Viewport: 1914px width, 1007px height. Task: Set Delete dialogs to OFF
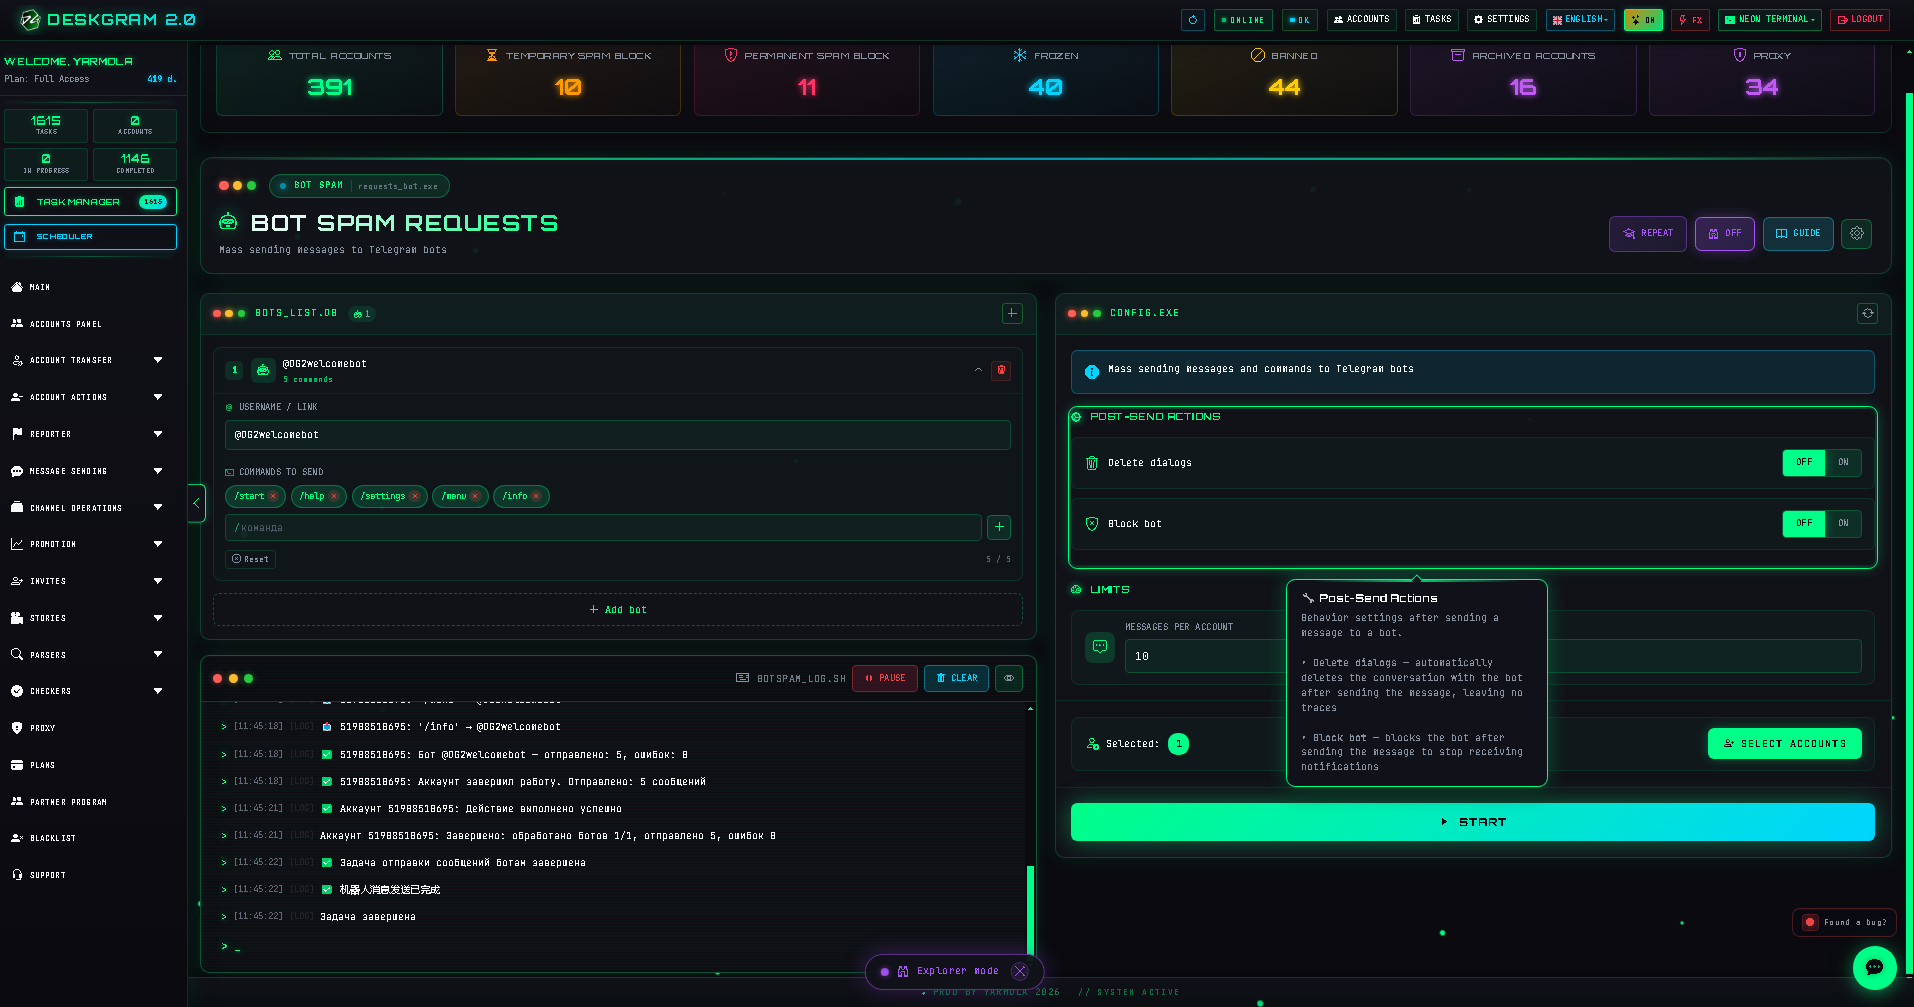coord(1804,462)
